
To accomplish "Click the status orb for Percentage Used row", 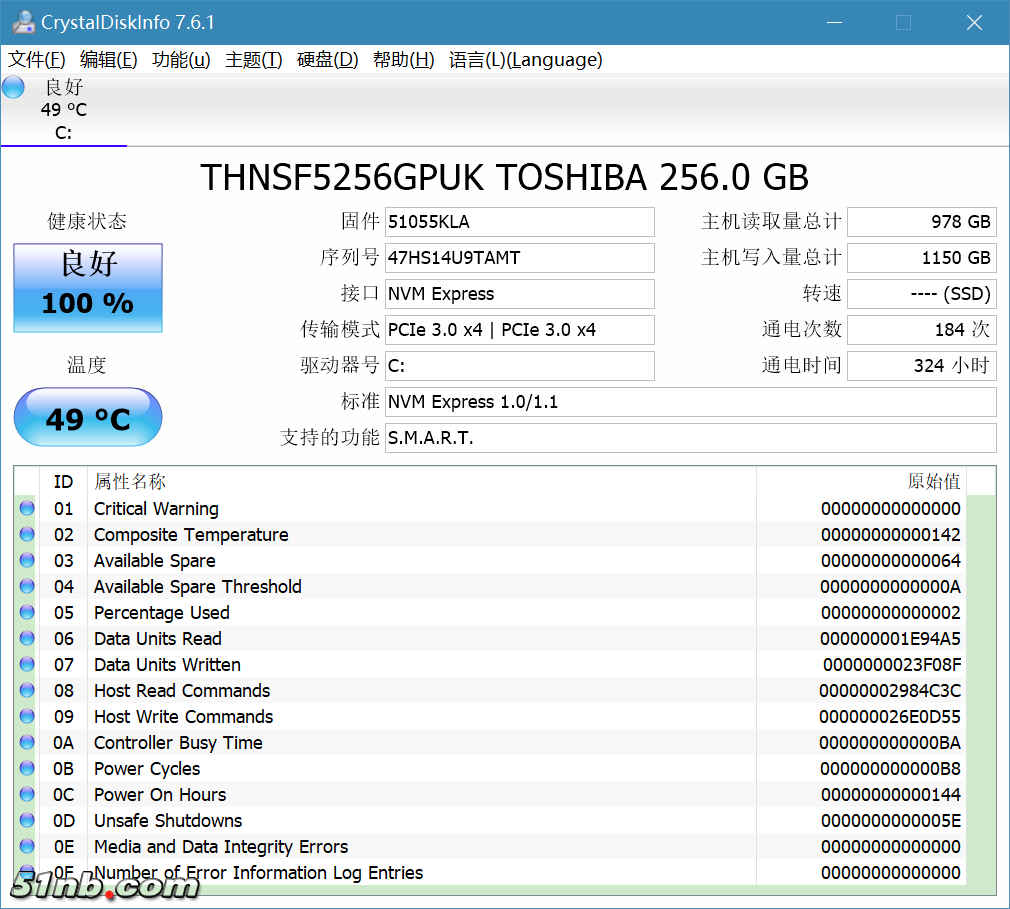I will point(27,613).
